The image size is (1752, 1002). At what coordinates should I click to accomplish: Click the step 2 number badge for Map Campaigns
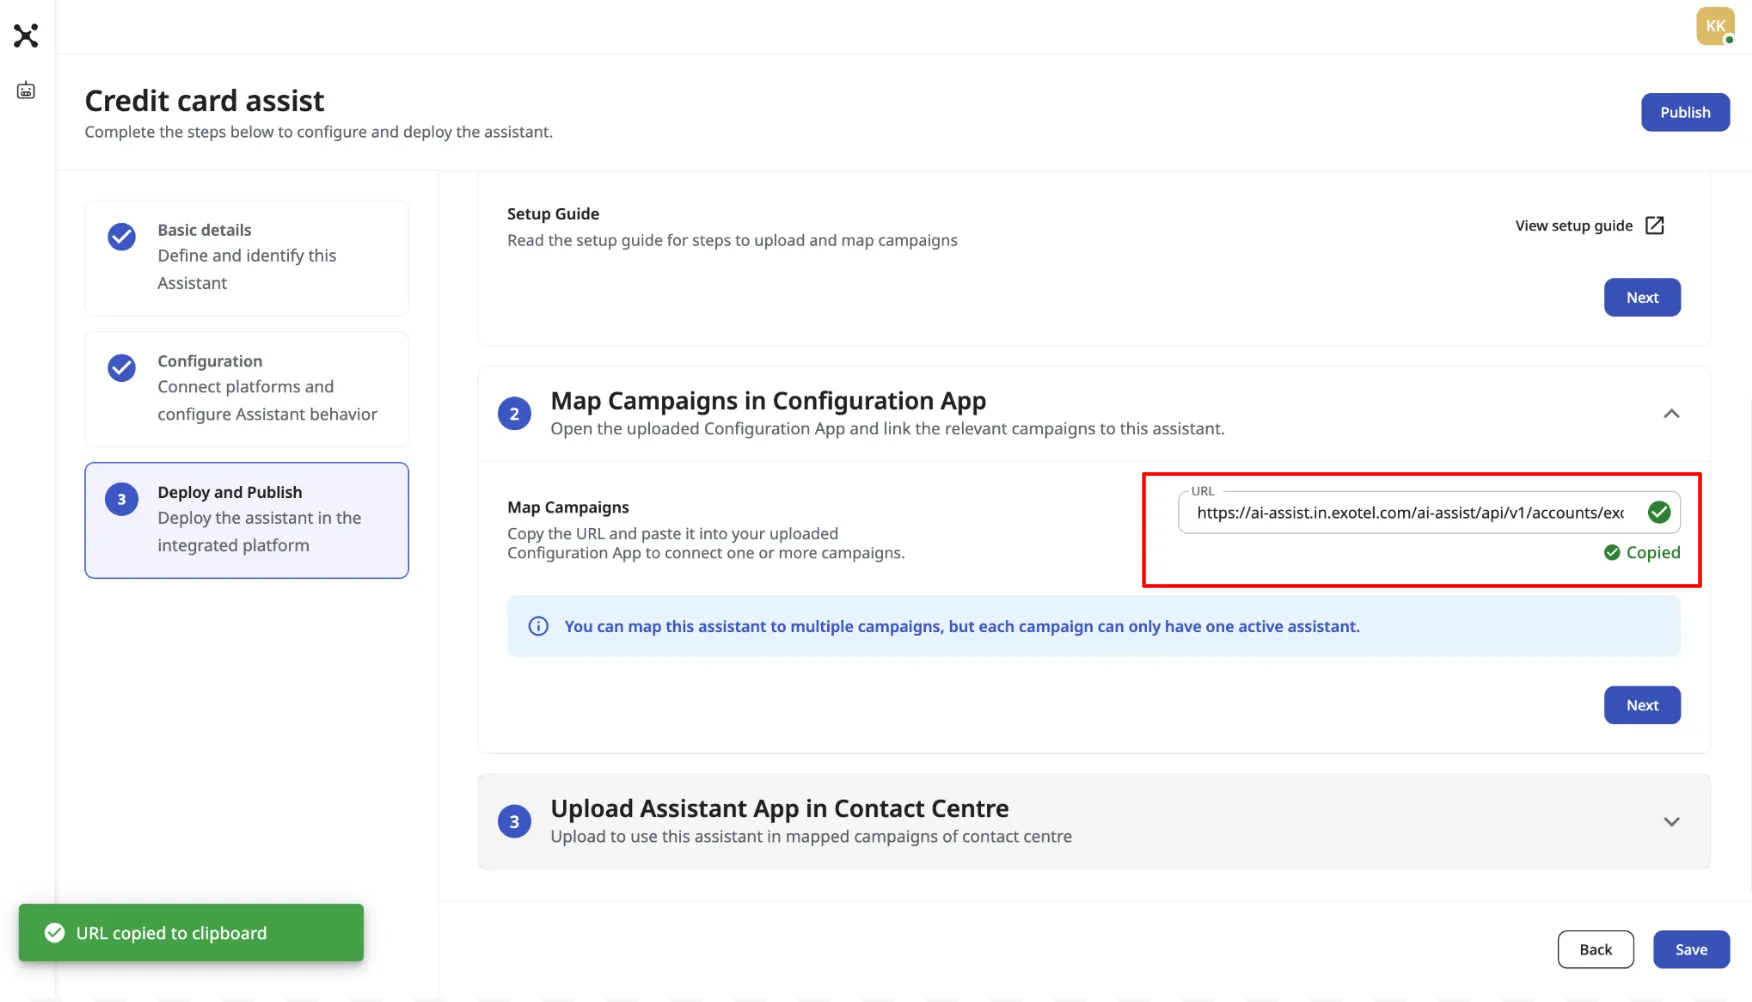point(514,414)
